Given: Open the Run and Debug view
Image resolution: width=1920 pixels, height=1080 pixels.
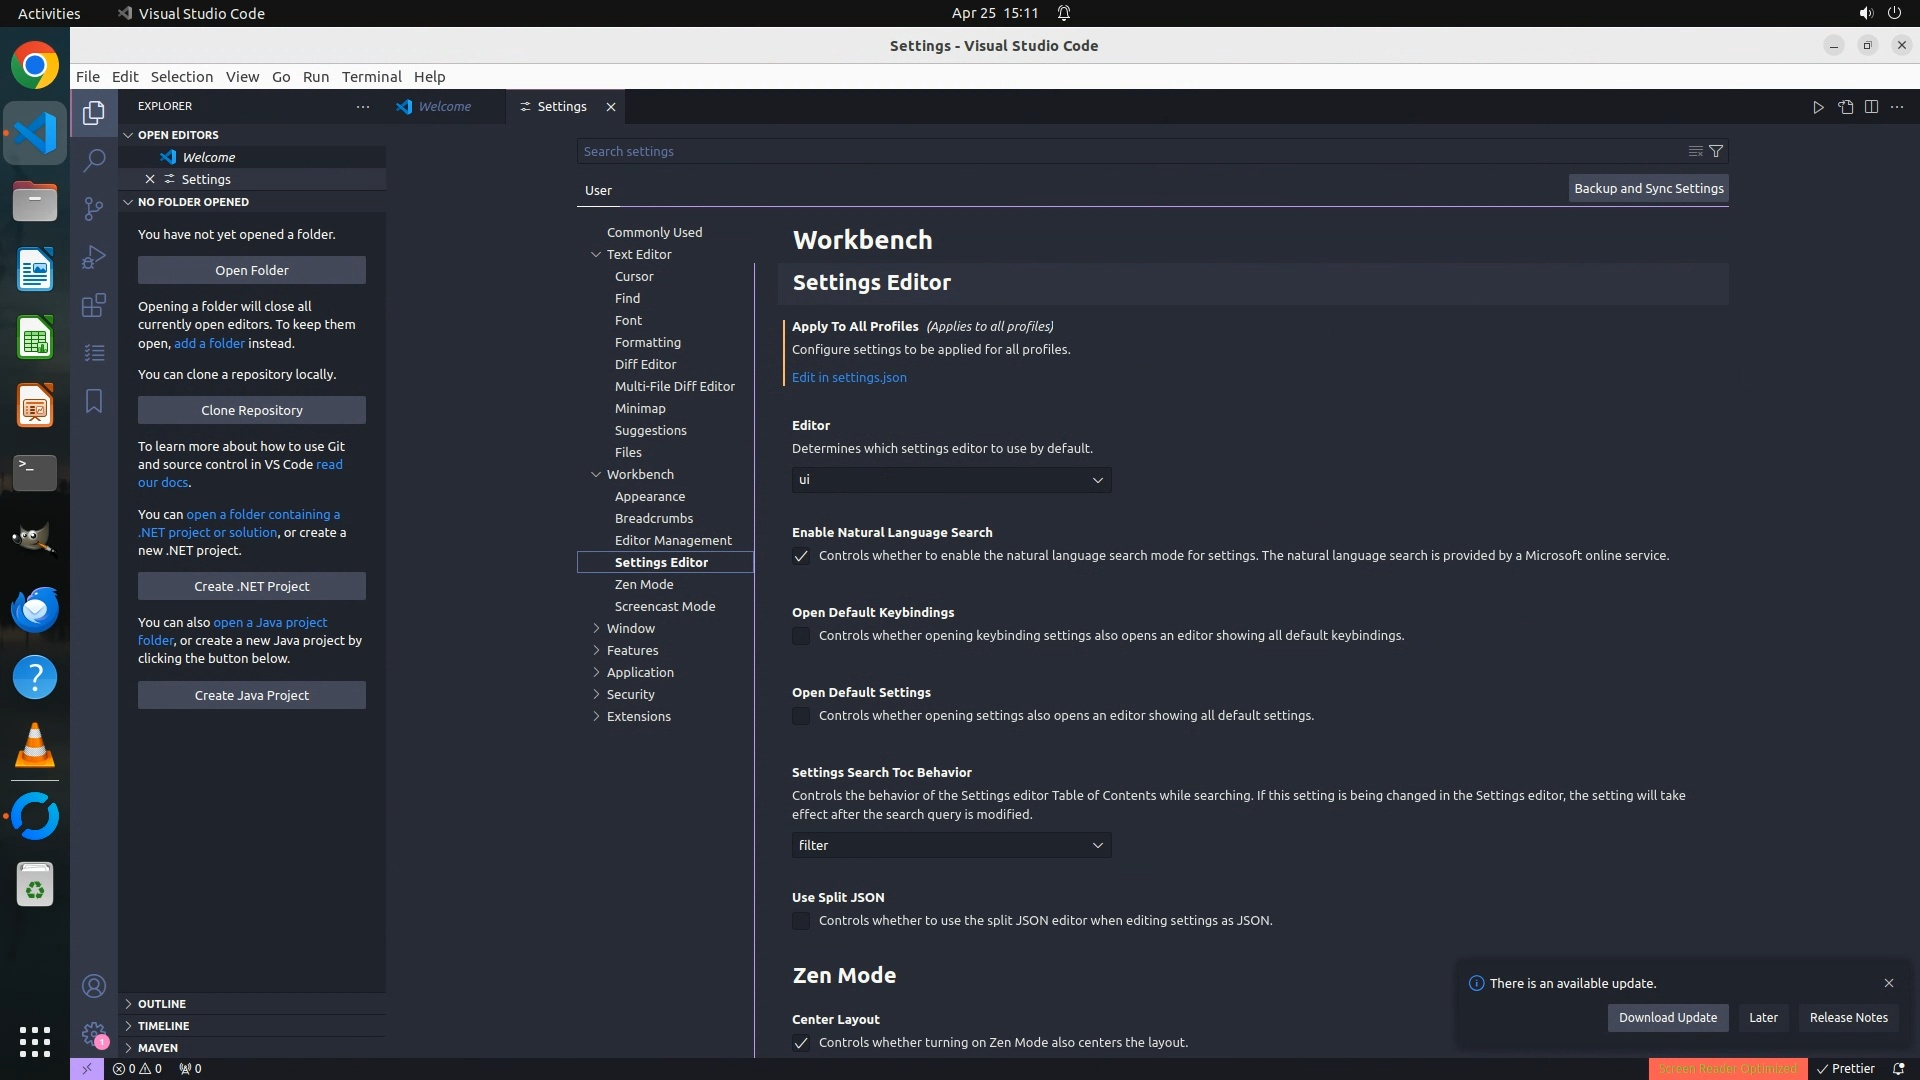Looking at the screenshot, I should pos(94,257).
